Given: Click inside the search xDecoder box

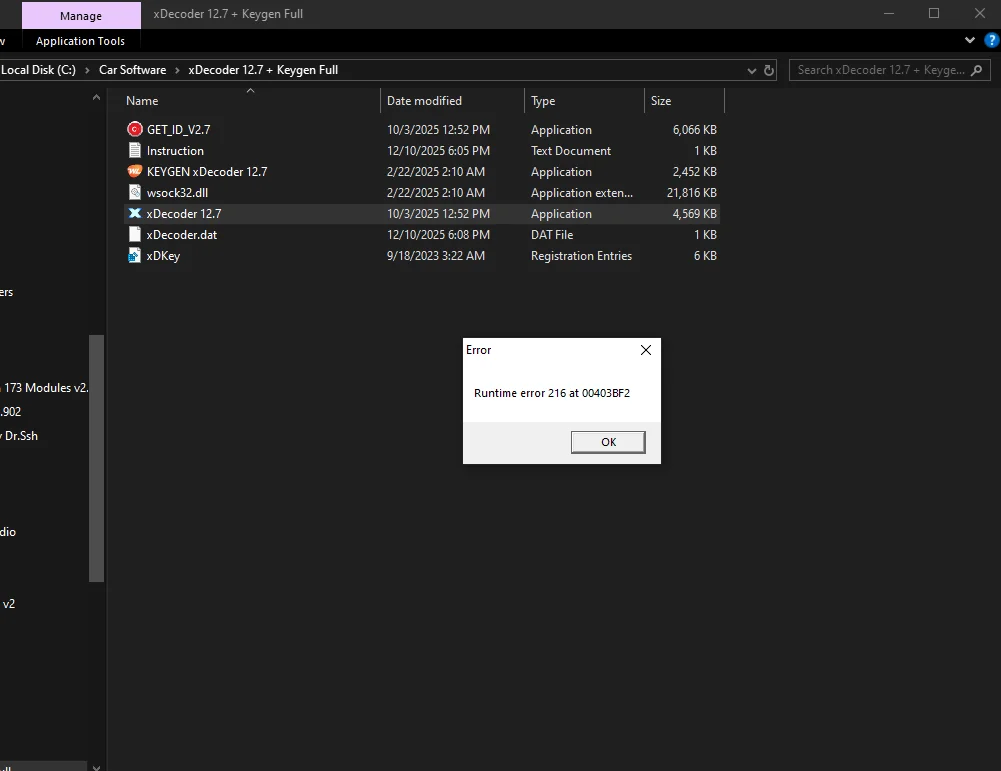Looking at the screenshot, I should [x=880, y=70].
